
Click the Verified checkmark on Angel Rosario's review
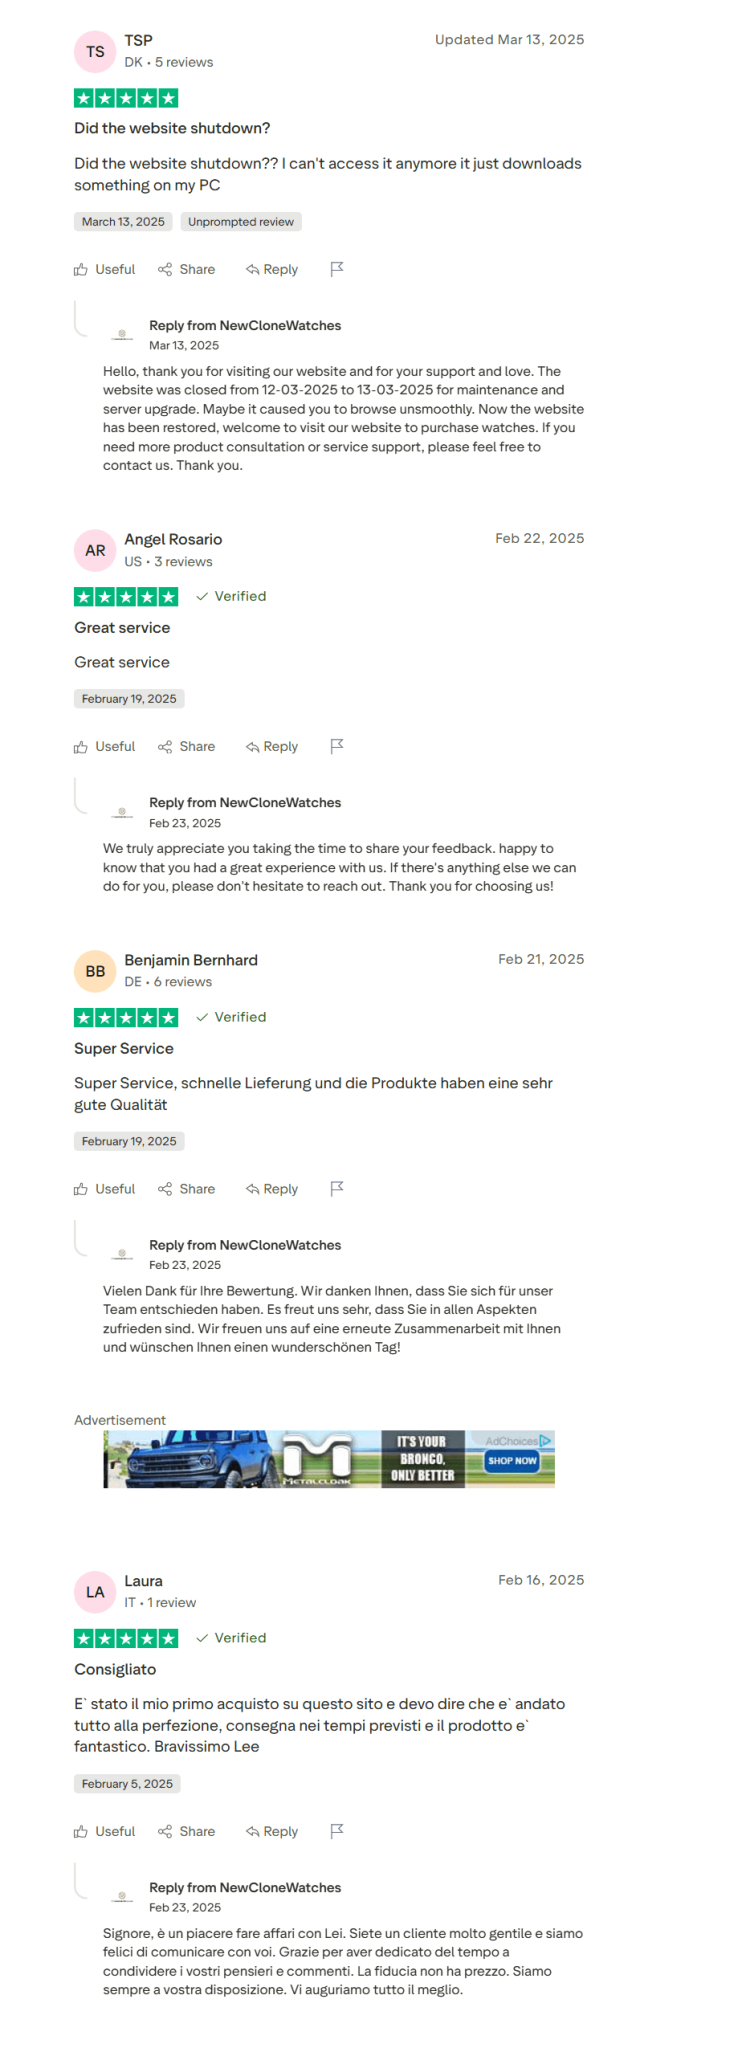203,596
